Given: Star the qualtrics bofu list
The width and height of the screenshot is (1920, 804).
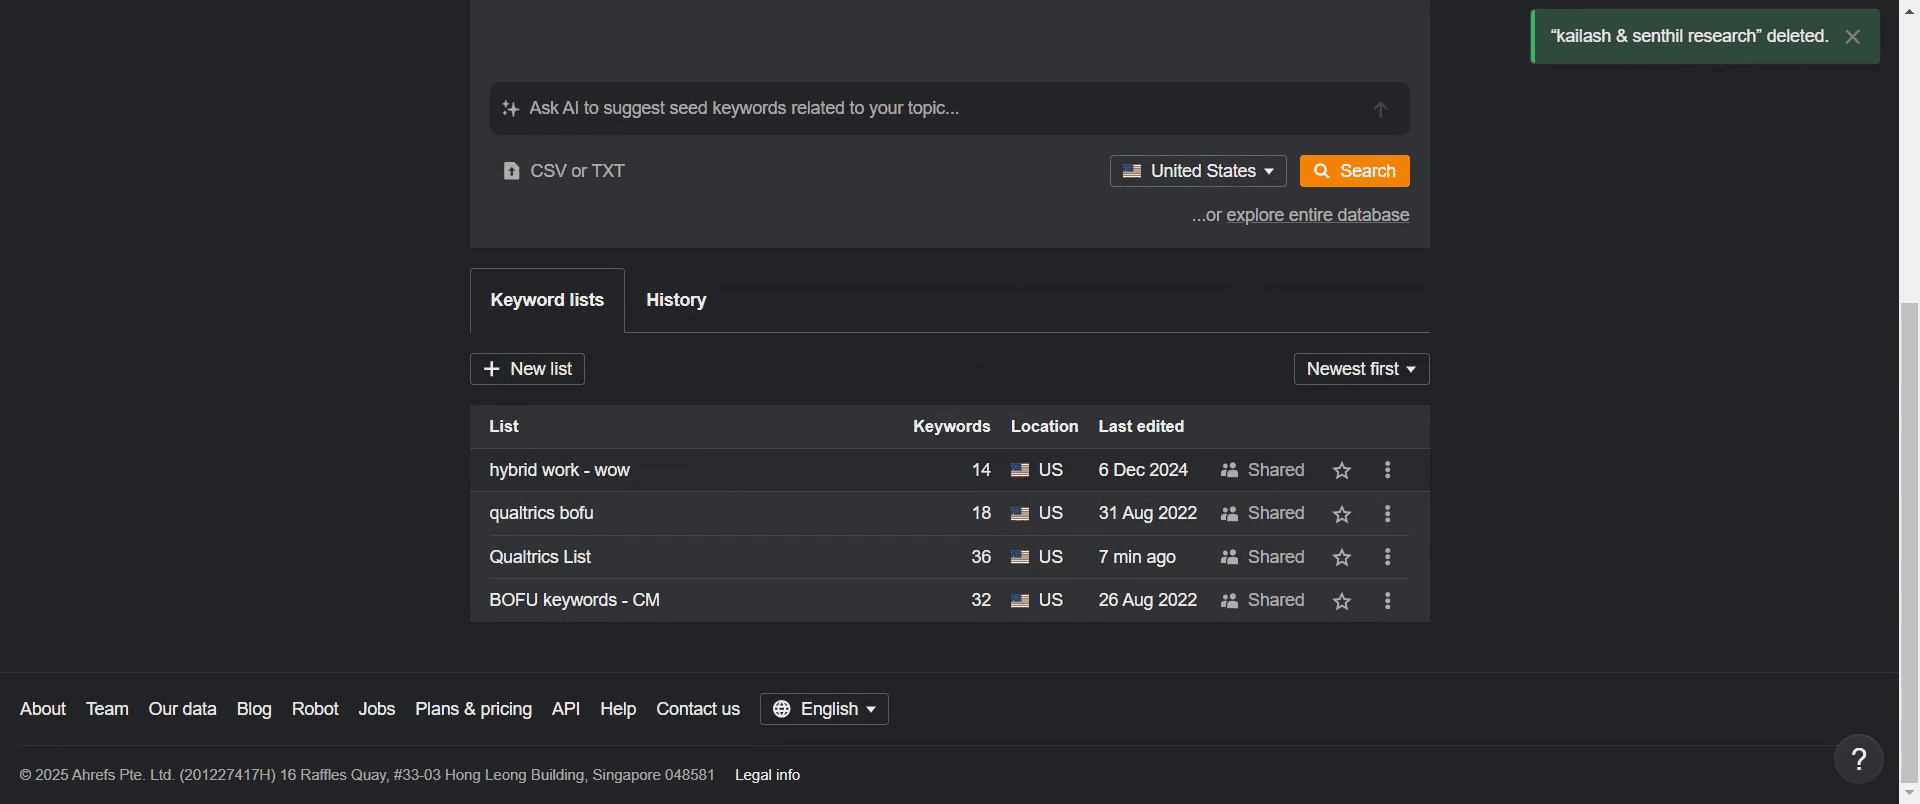Looking at the screenshot, I should [1342, 514].
